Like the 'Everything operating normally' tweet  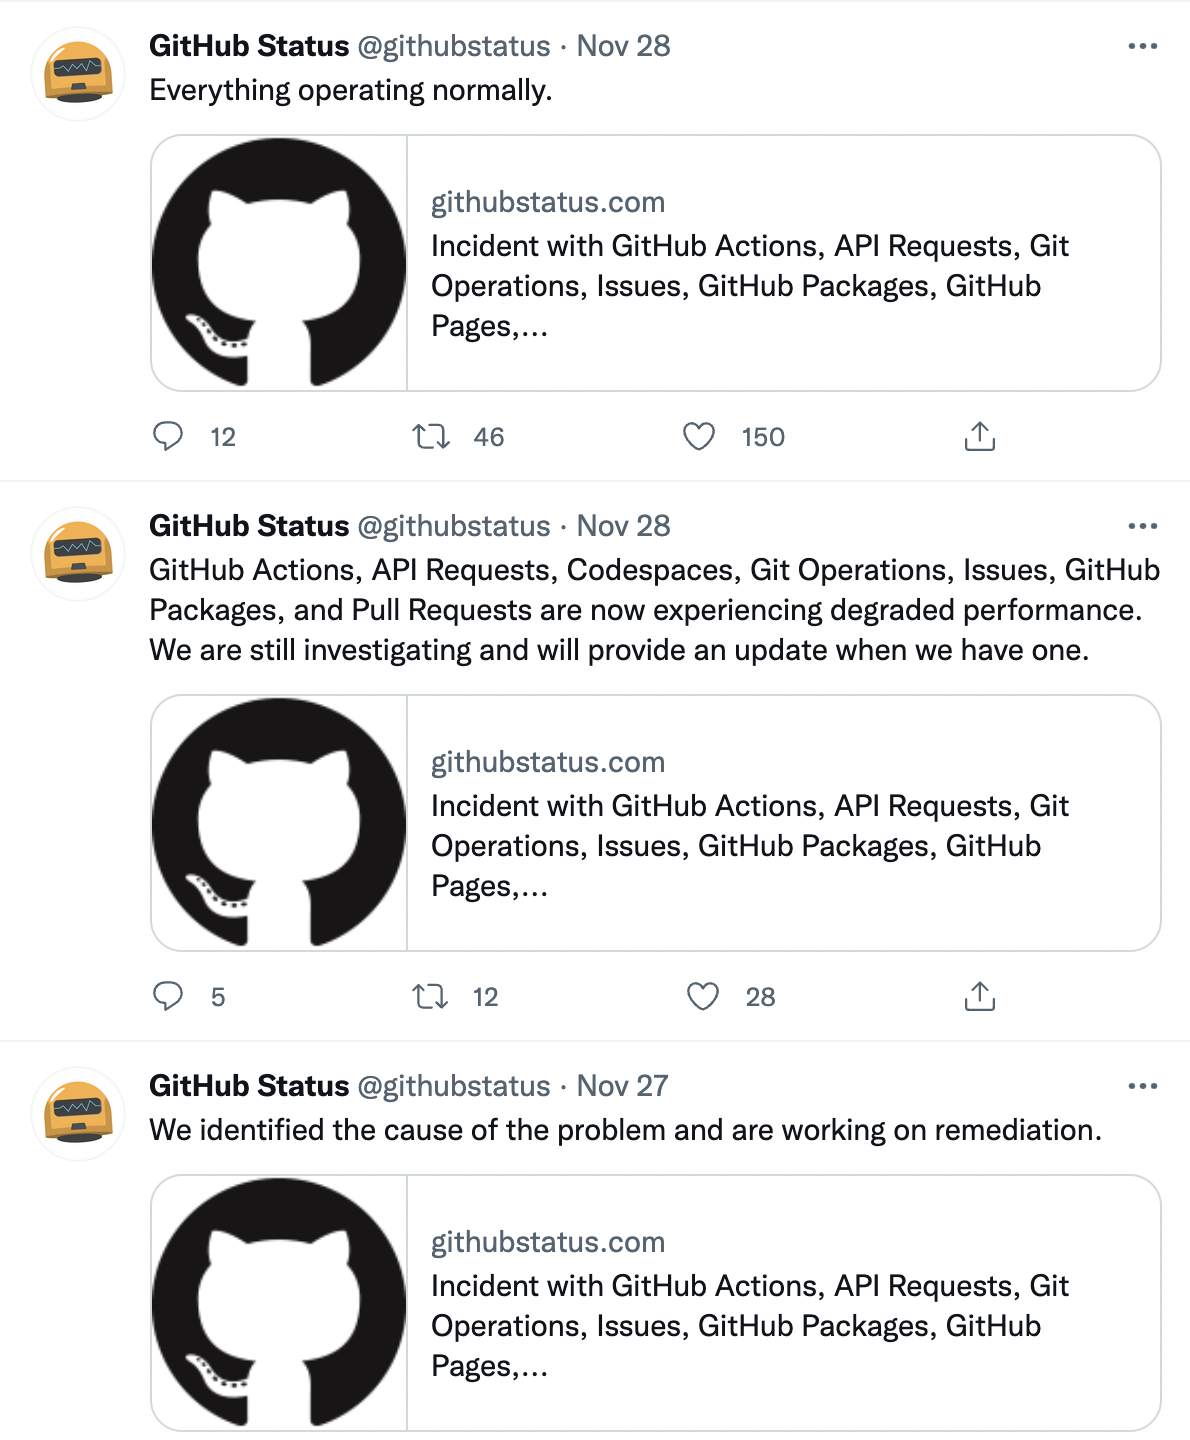700,436
